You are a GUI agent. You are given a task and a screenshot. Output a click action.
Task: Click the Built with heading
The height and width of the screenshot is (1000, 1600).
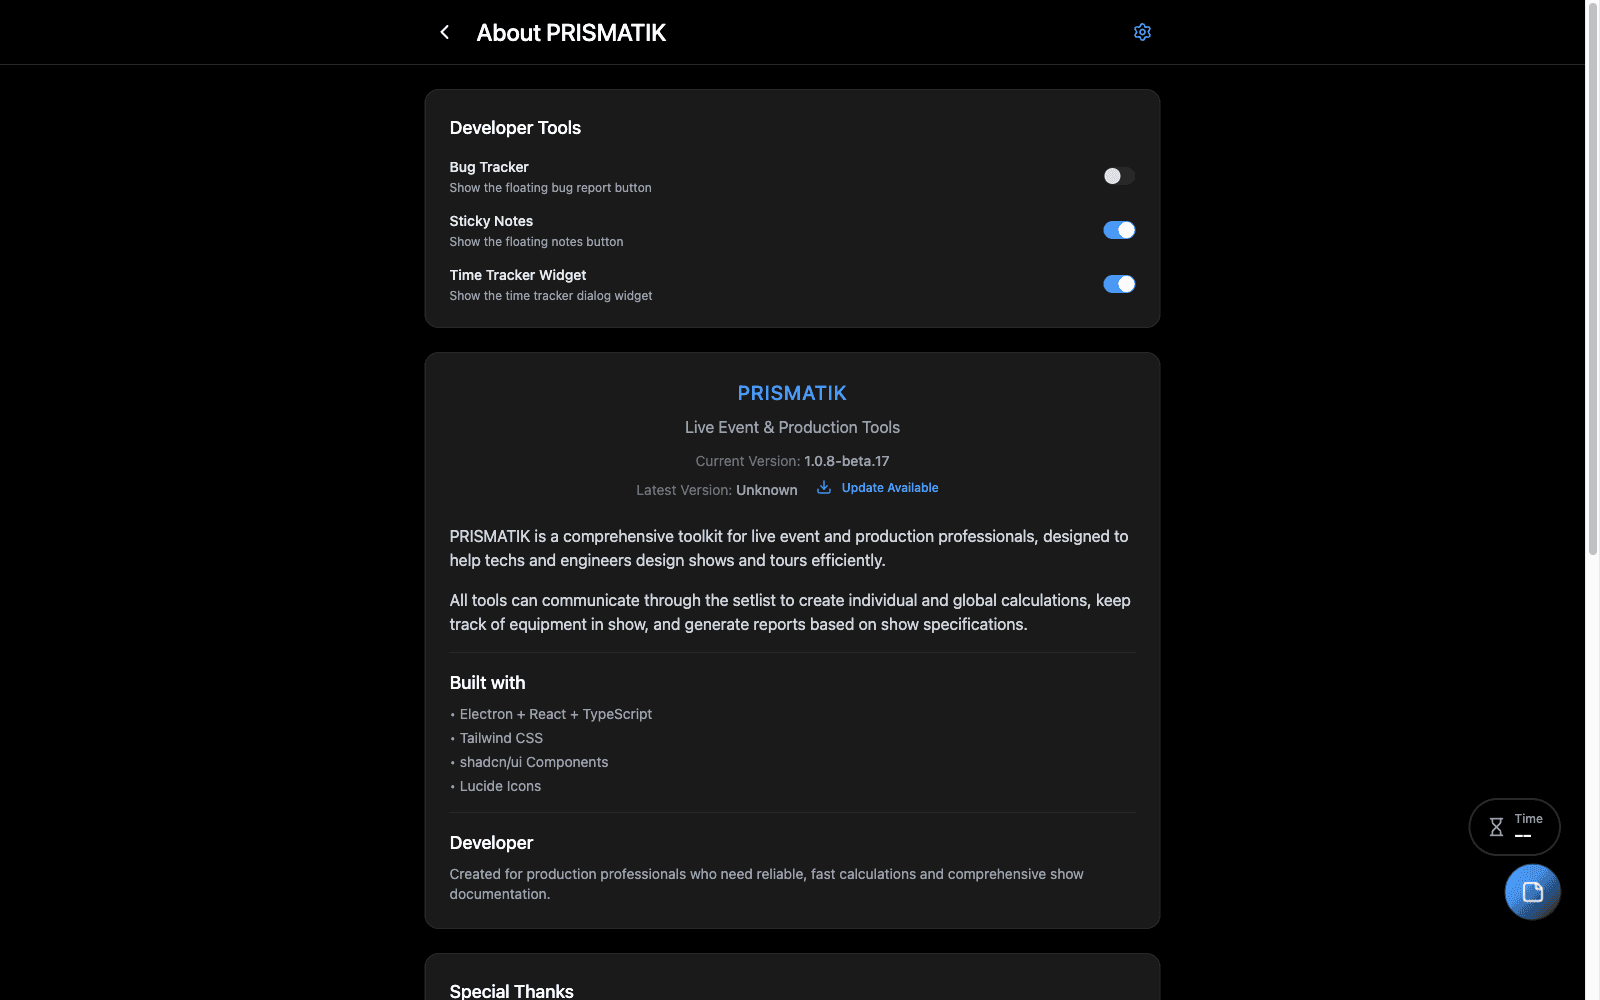point(487,683)
